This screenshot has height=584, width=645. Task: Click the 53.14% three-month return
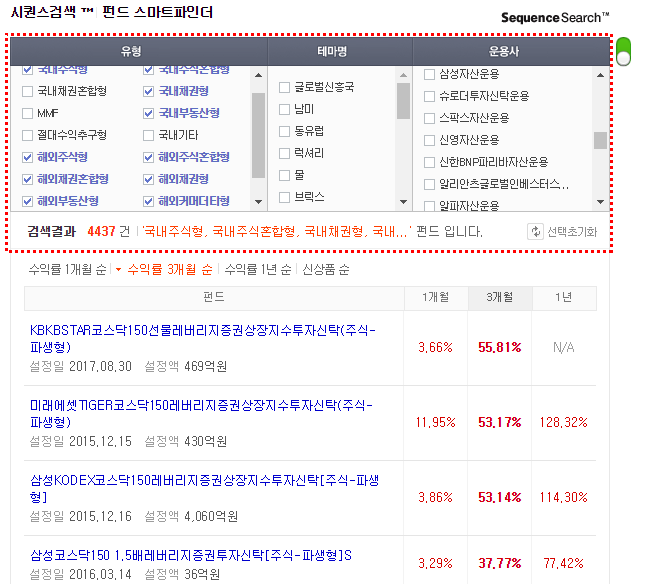[x=500, y=498]
